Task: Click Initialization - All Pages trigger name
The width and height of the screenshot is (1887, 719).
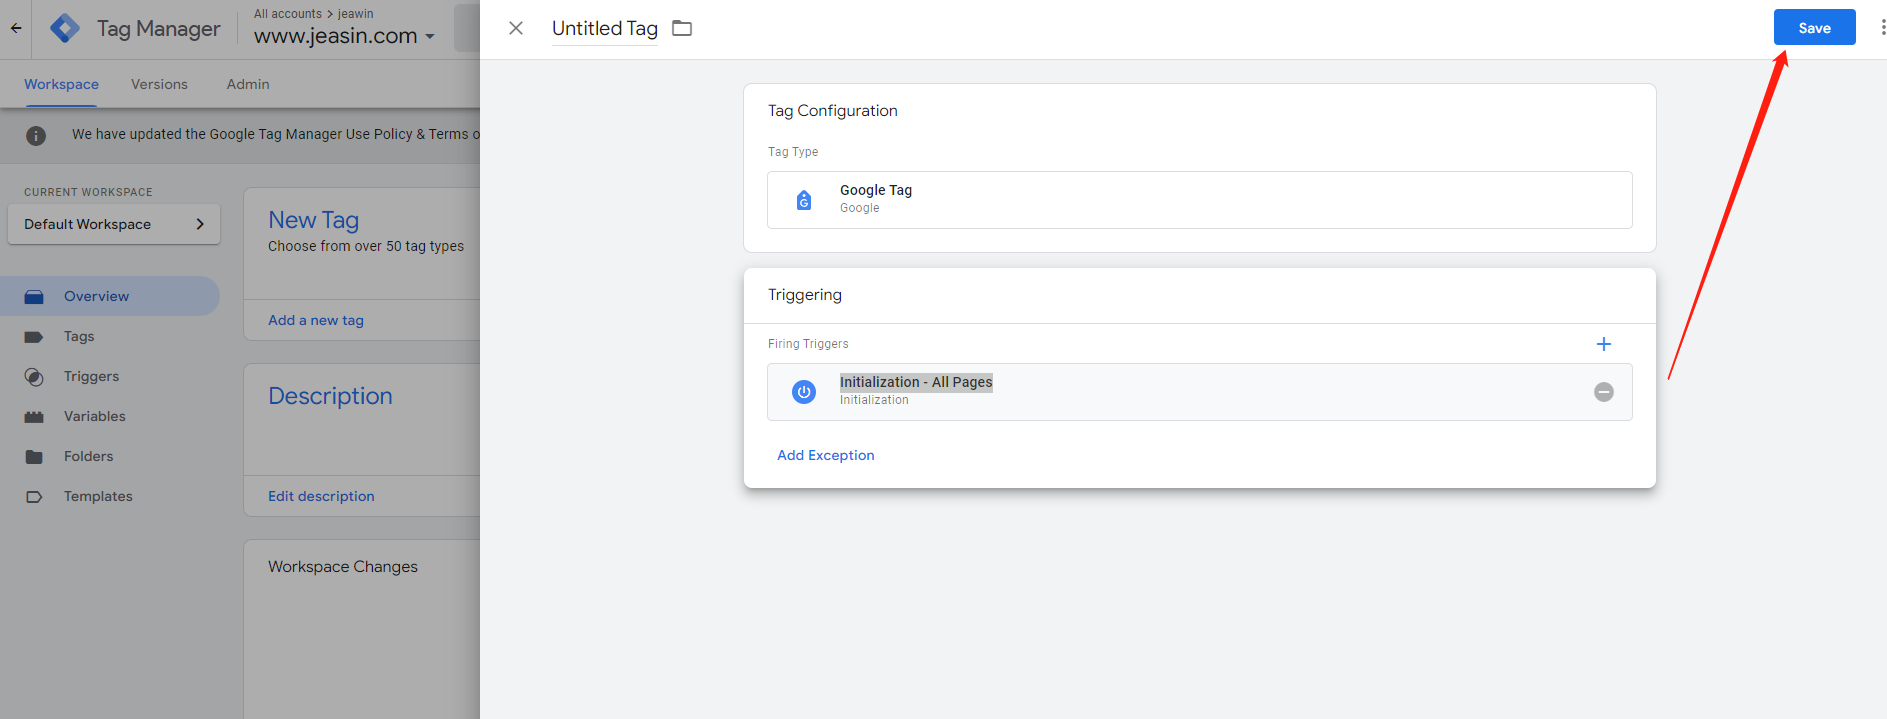Action: 916,382
